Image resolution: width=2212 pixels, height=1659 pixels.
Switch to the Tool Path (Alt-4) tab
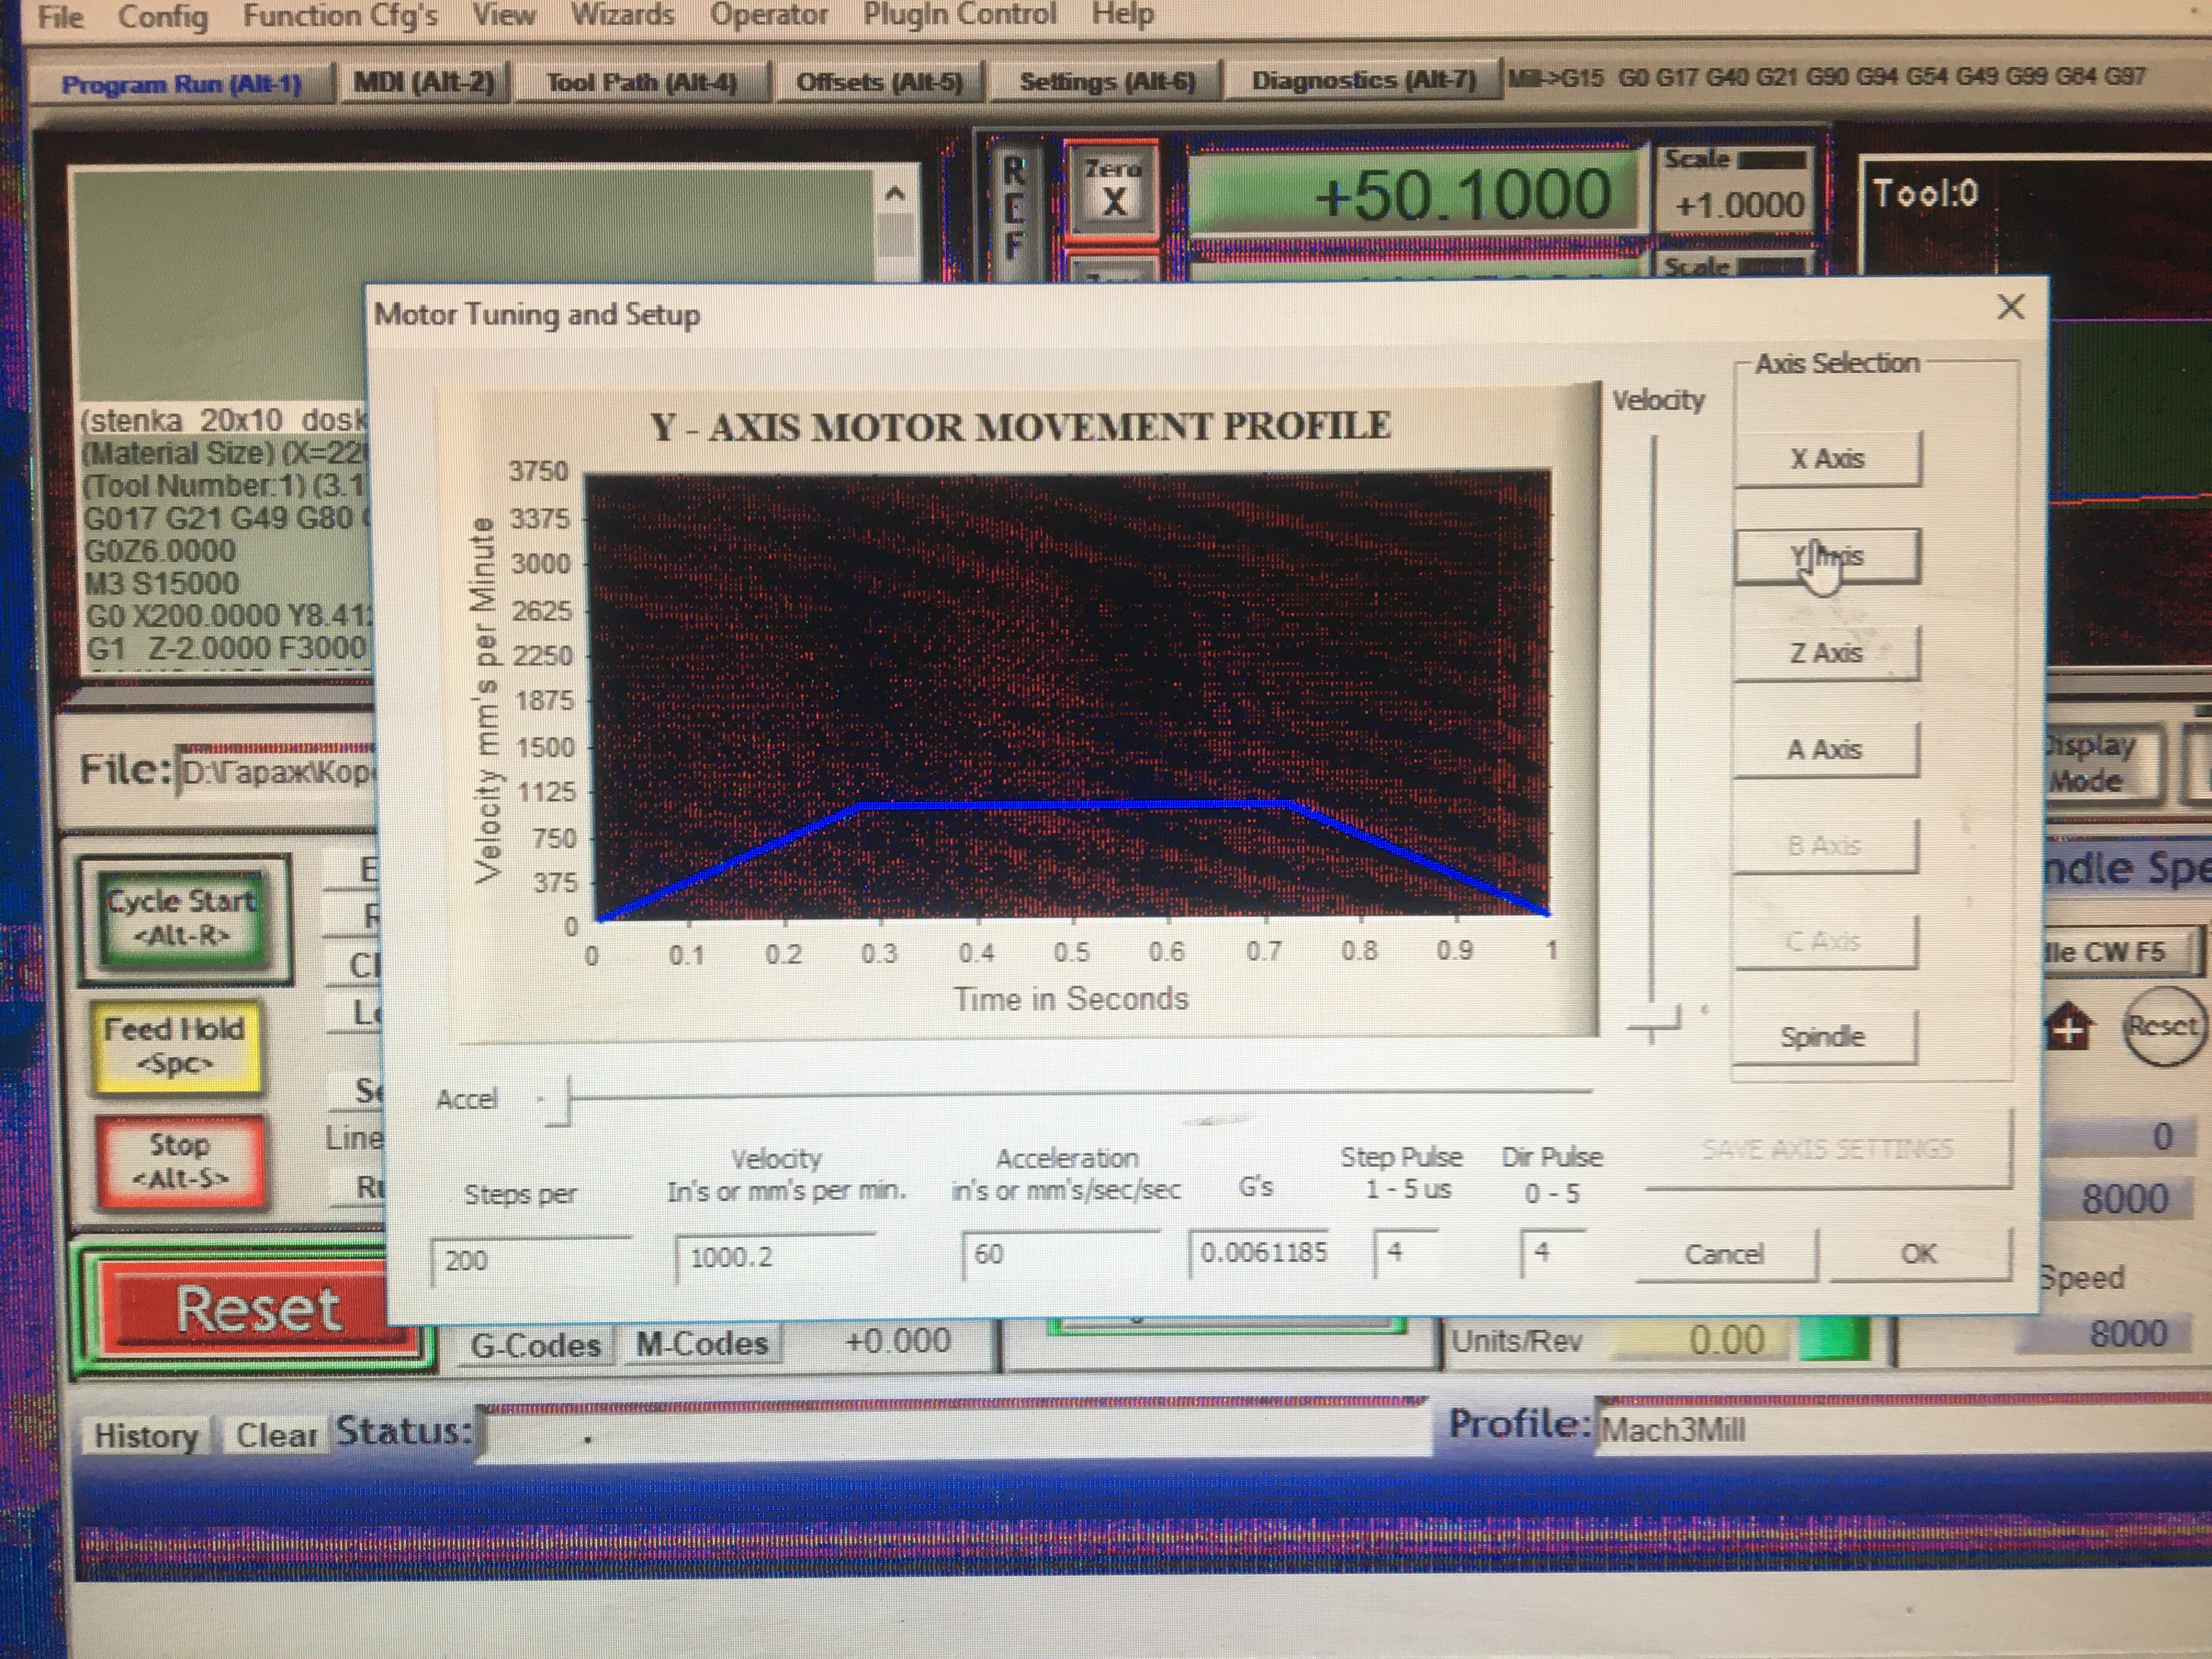tap(641, 83)
